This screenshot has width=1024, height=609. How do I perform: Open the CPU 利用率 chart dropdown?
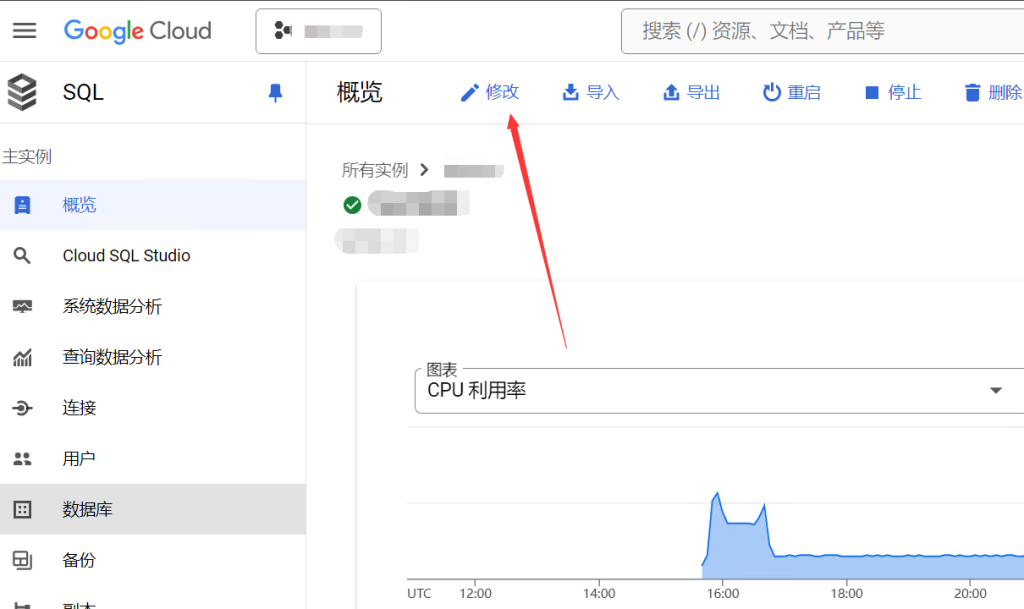pyautogui.click(x=719, y=390)
